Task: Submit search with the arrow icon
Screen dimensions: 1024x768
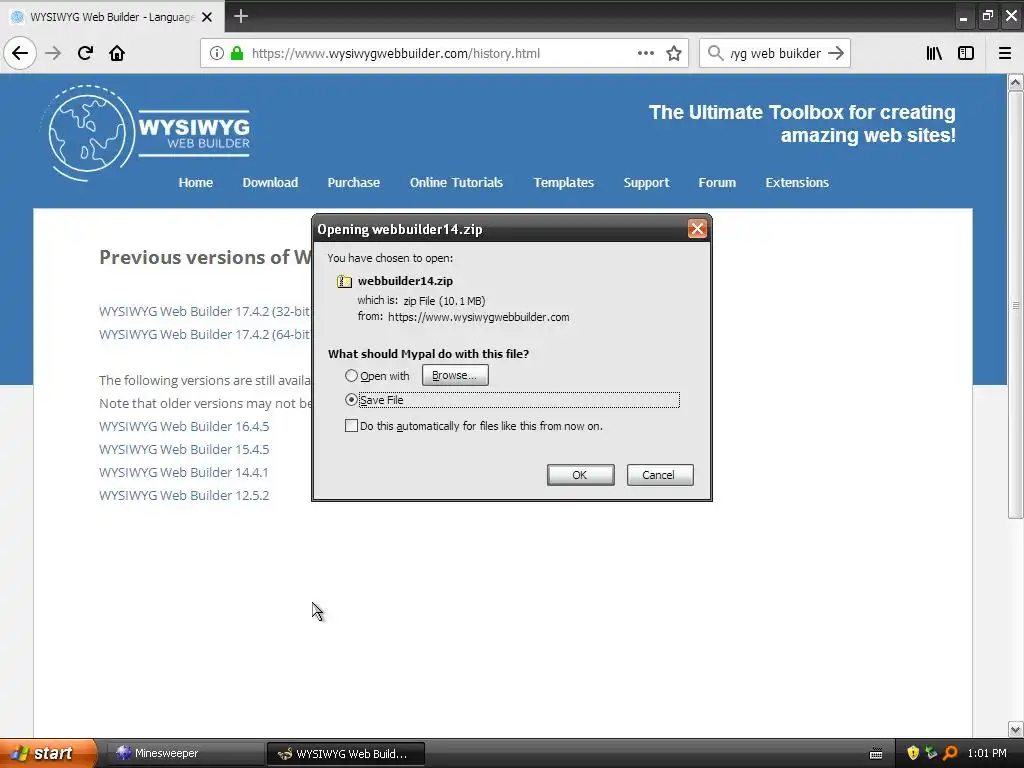Action: click(836, 54)
